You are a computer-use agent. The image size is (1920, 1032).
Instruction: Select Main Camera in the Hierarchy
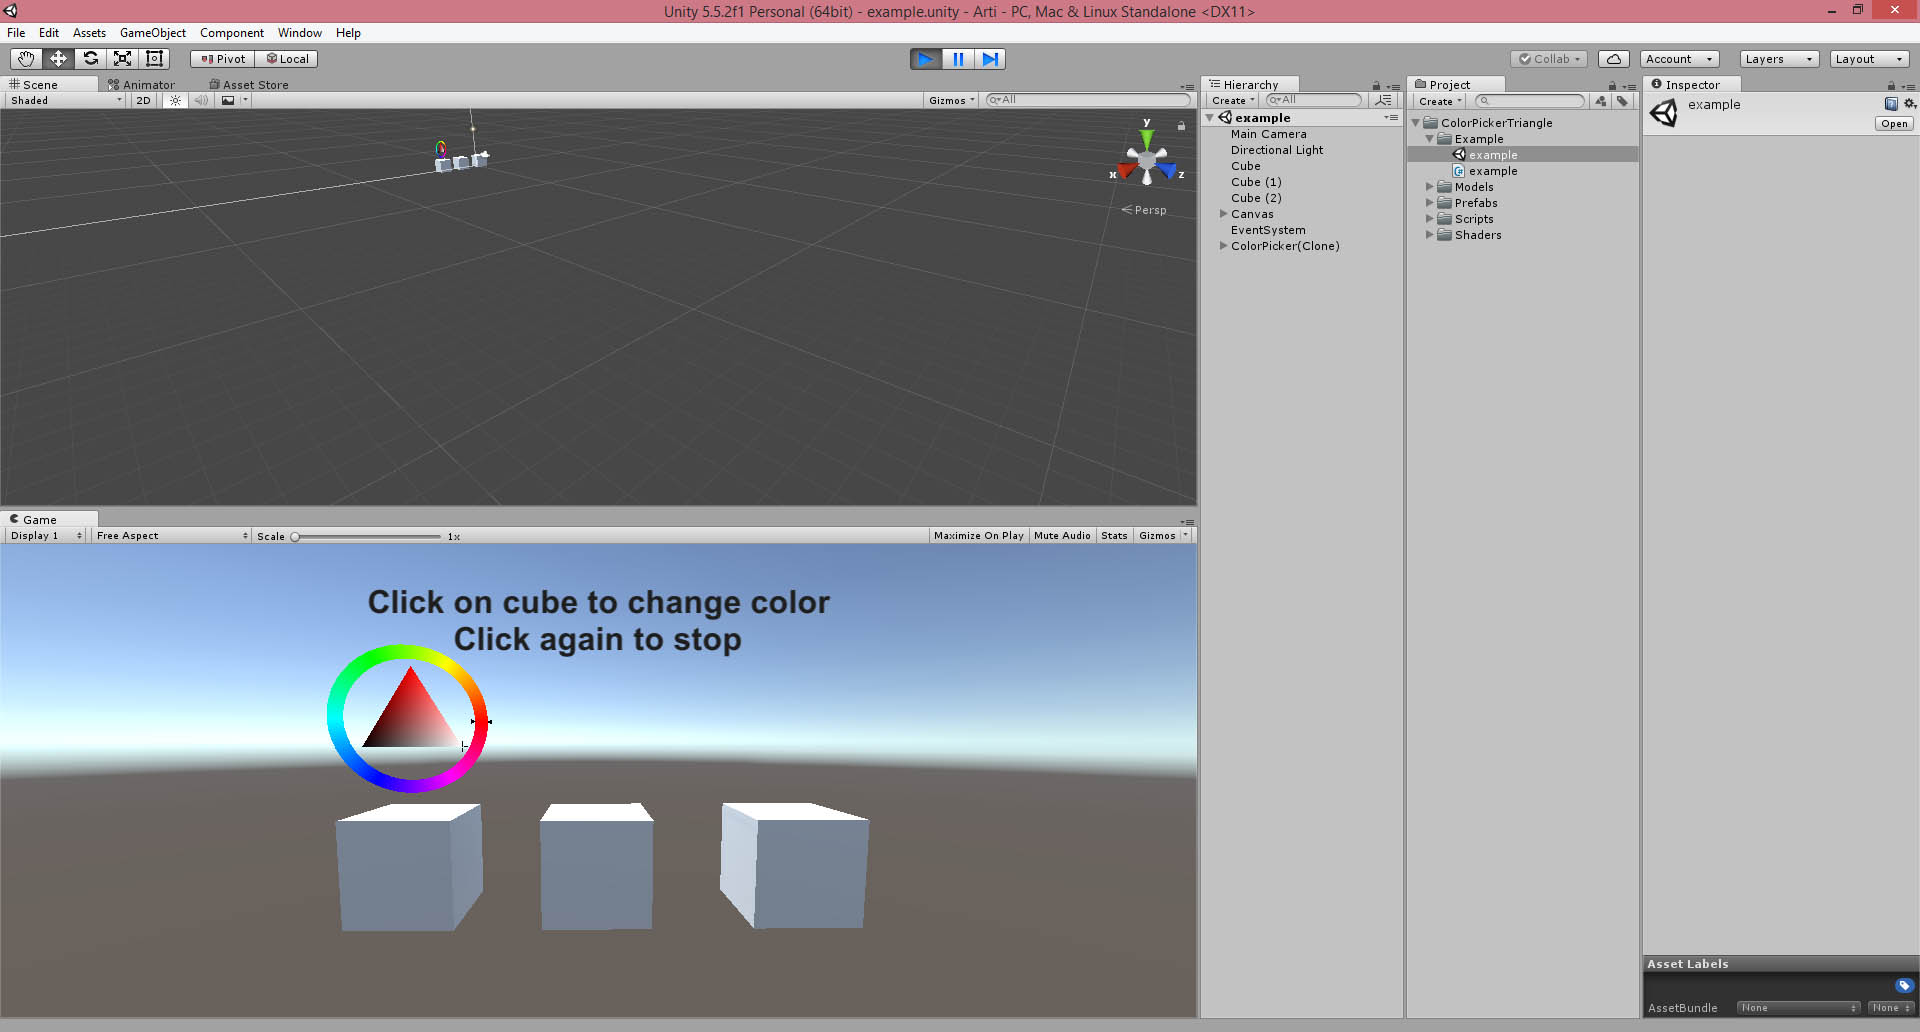[1268, 134]
